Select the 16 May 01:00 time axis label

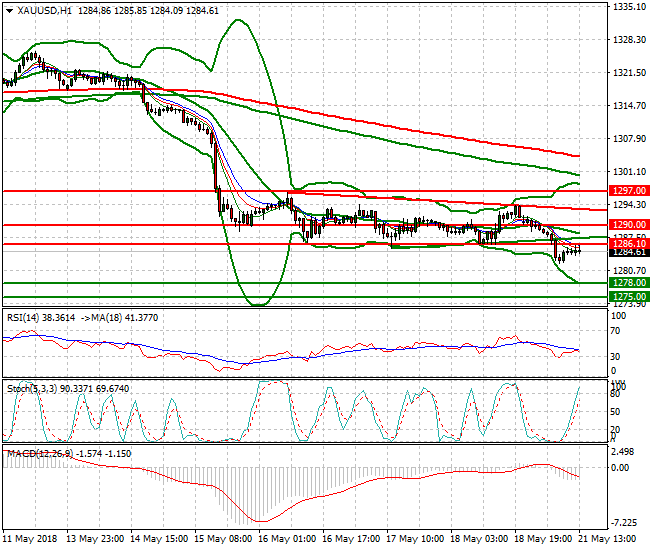point(287,539)
